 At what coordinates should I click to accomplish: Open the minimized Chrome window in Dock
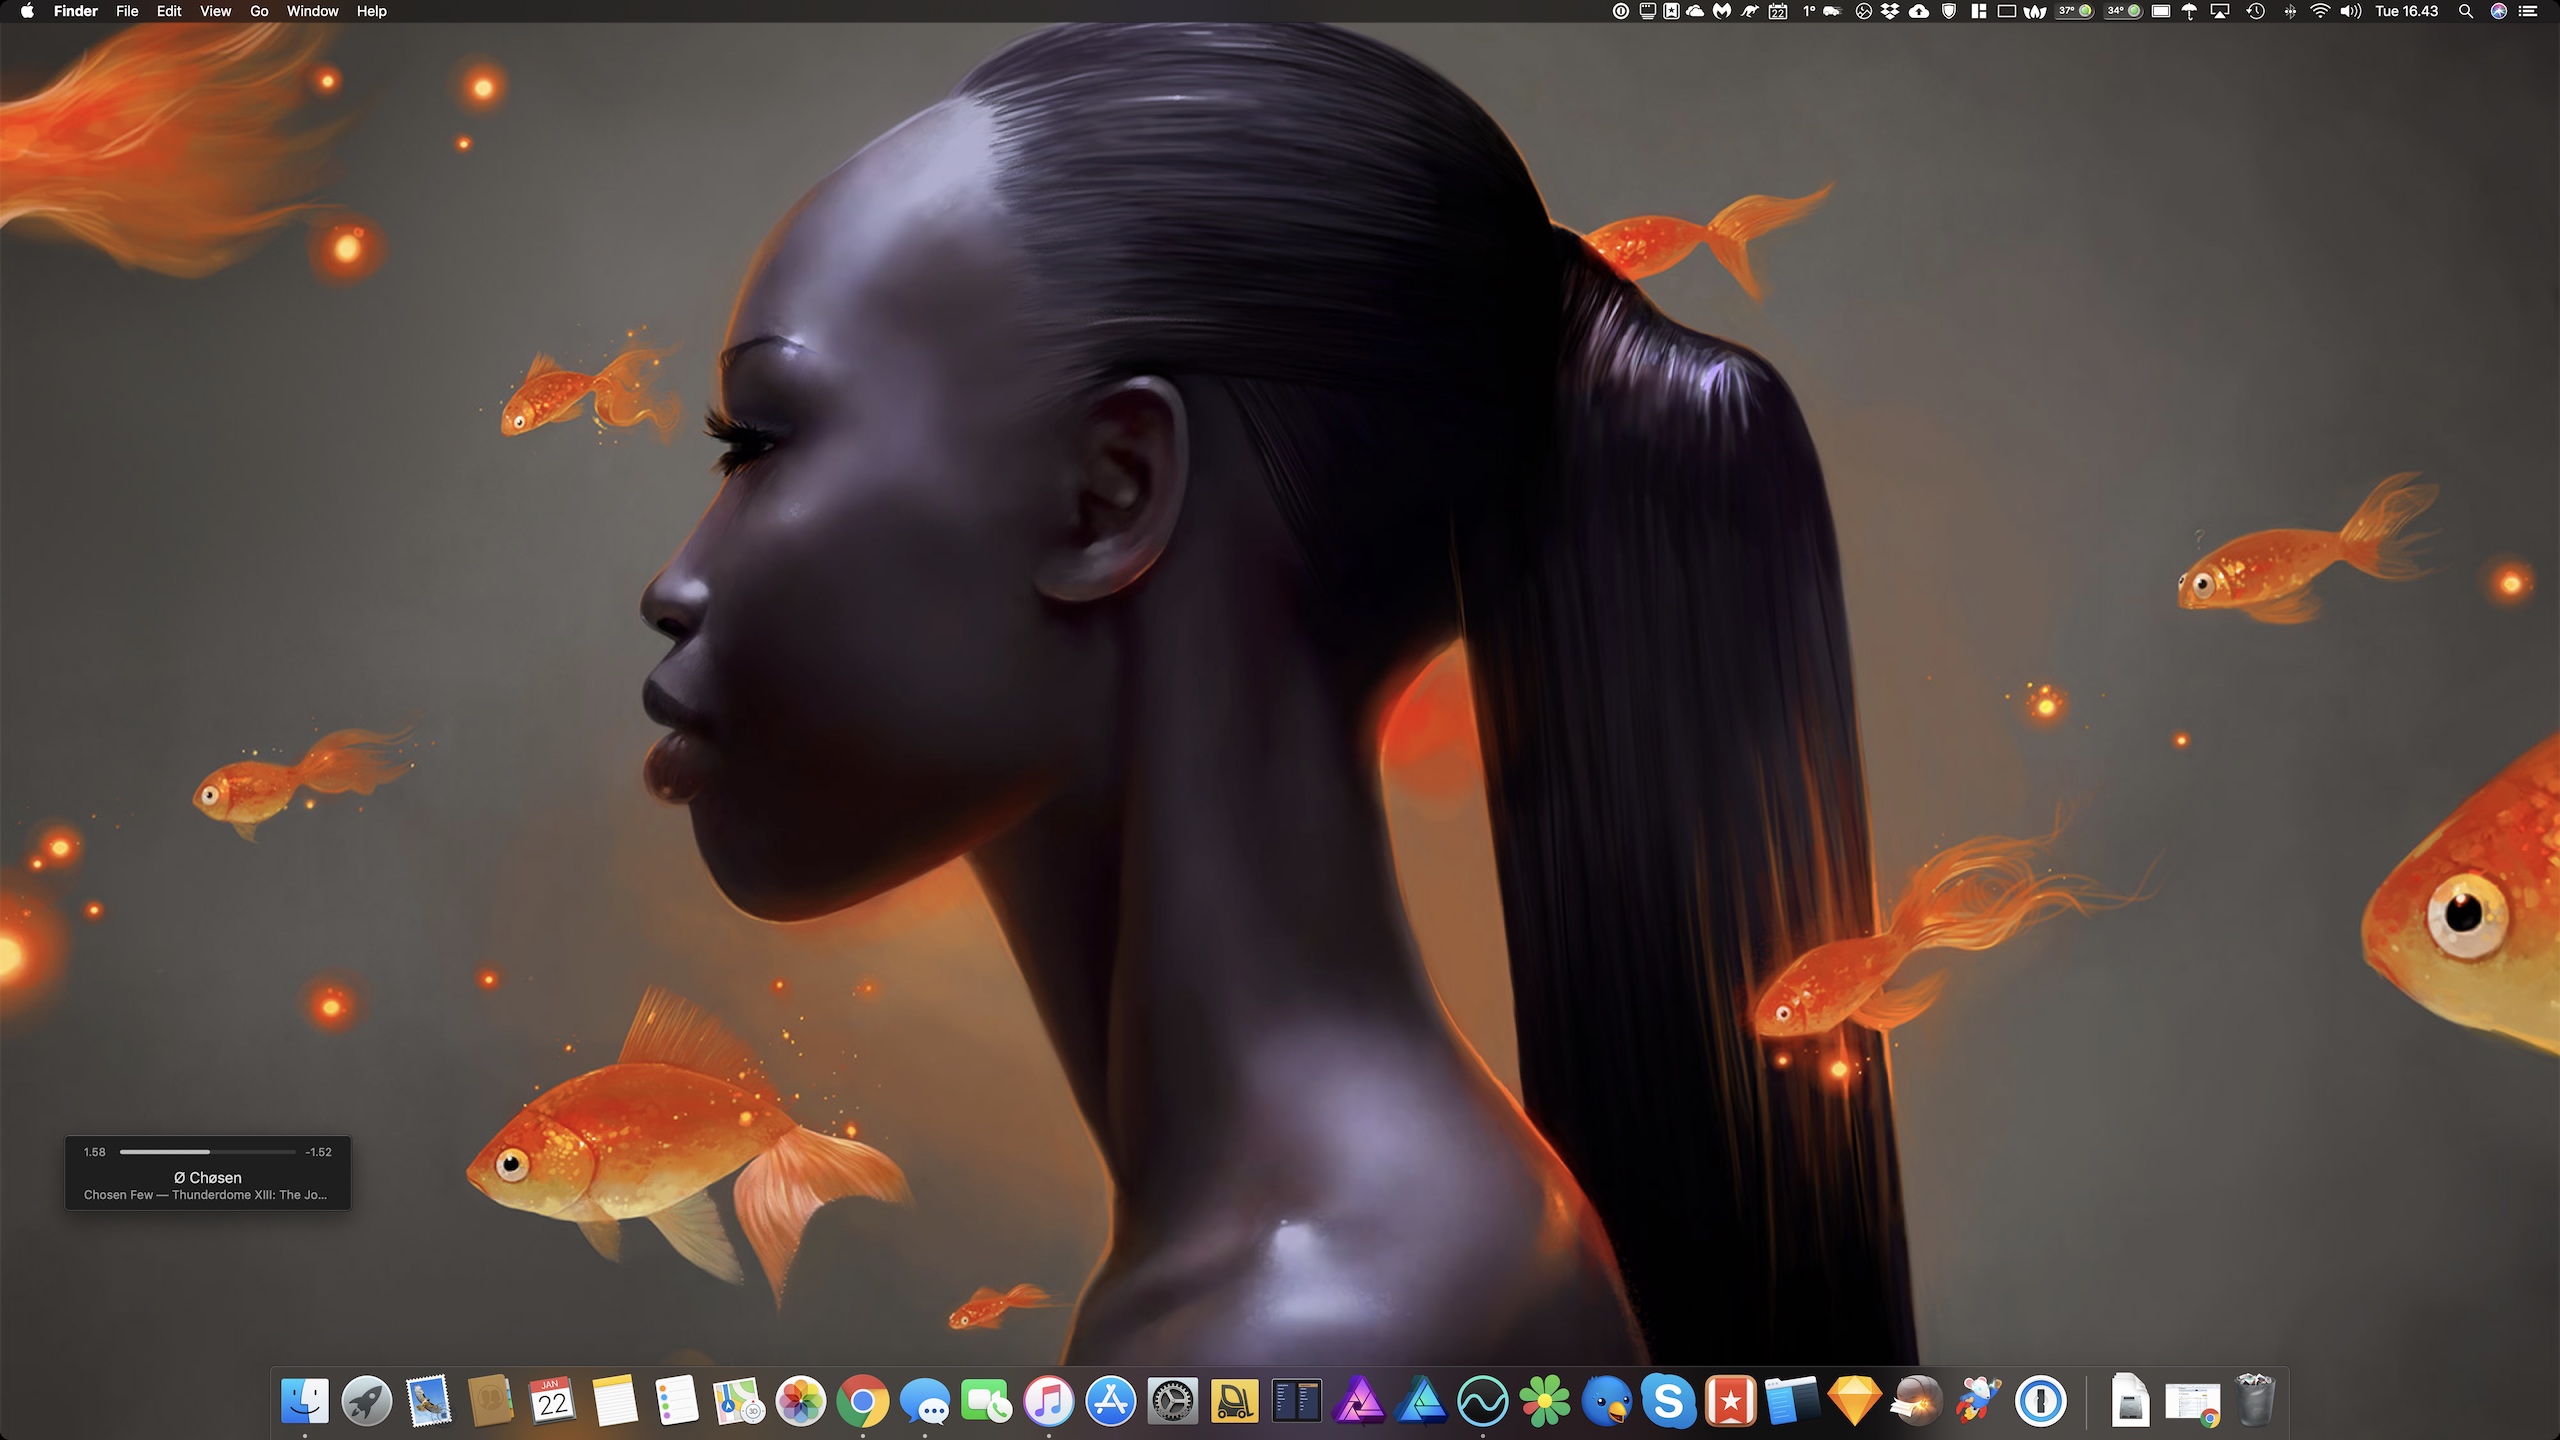click(x=2193, y=1403)
